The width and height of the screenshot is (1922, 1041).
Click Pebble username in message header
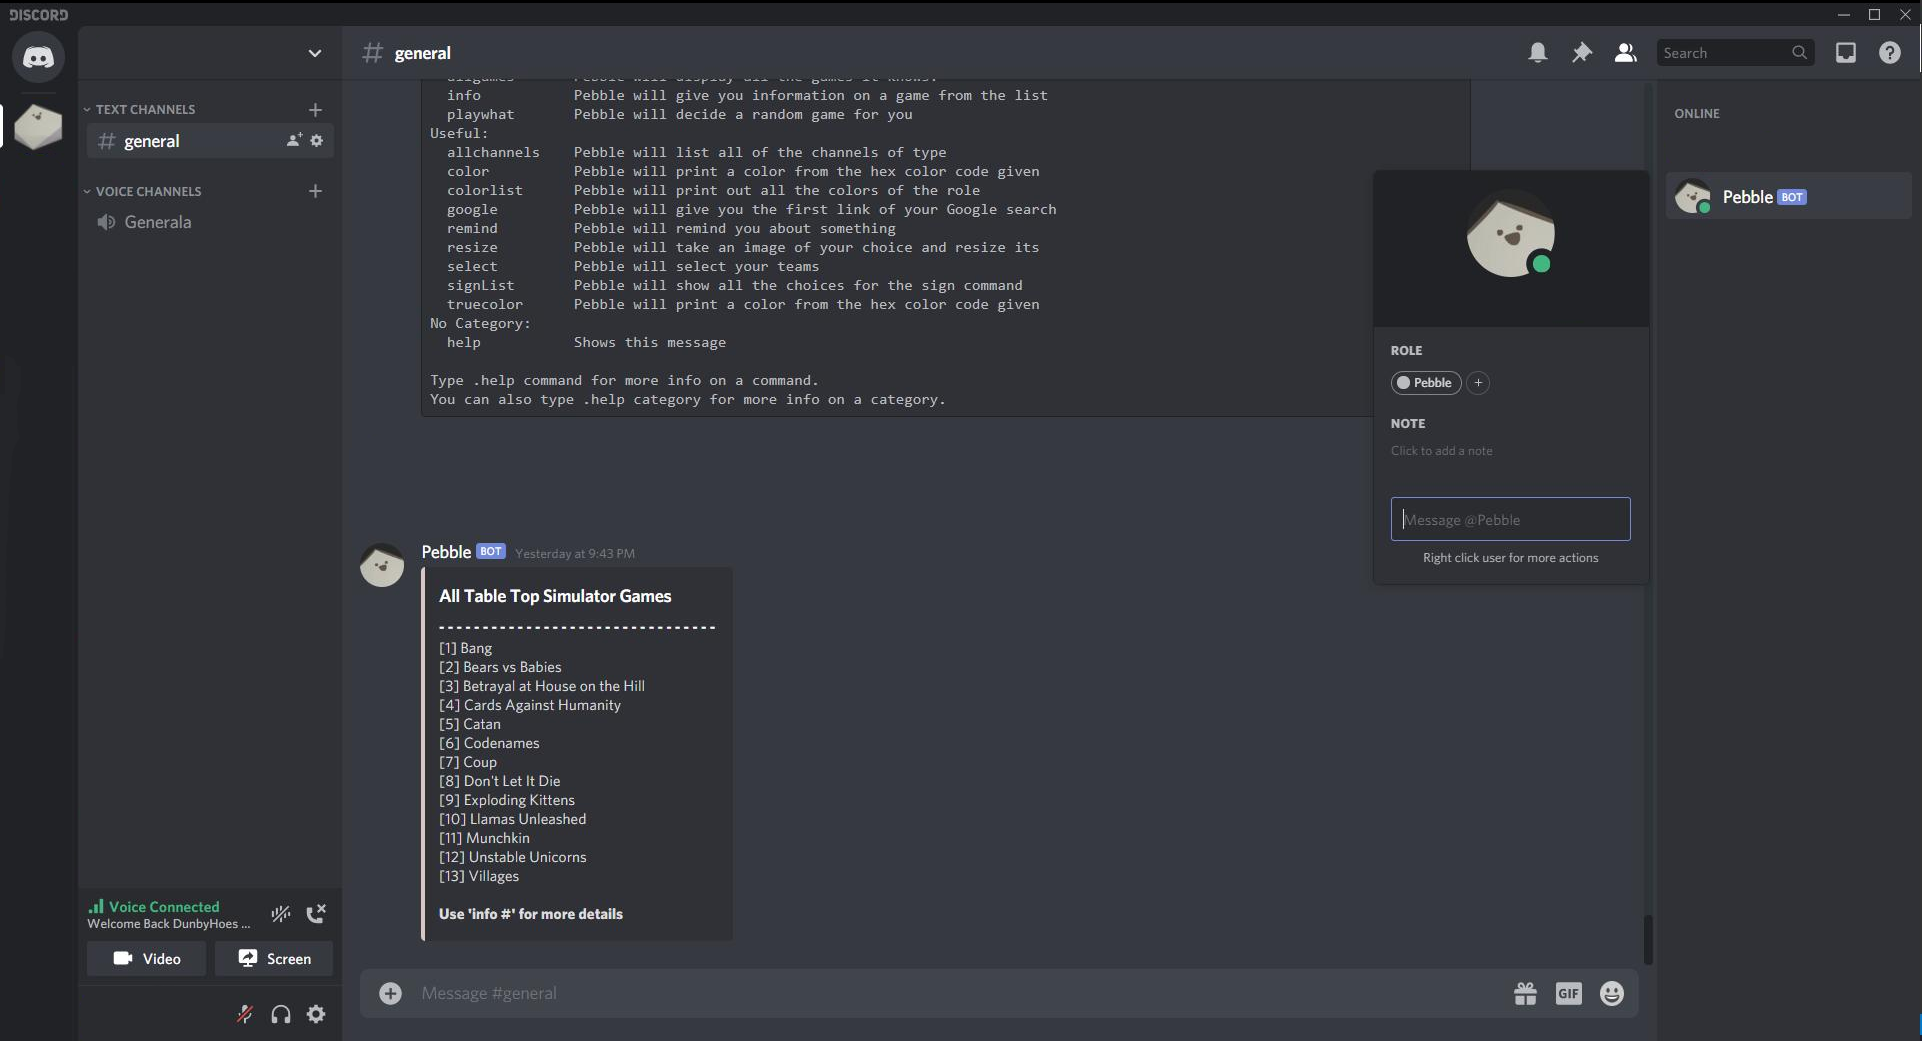[x=446, y=552]
